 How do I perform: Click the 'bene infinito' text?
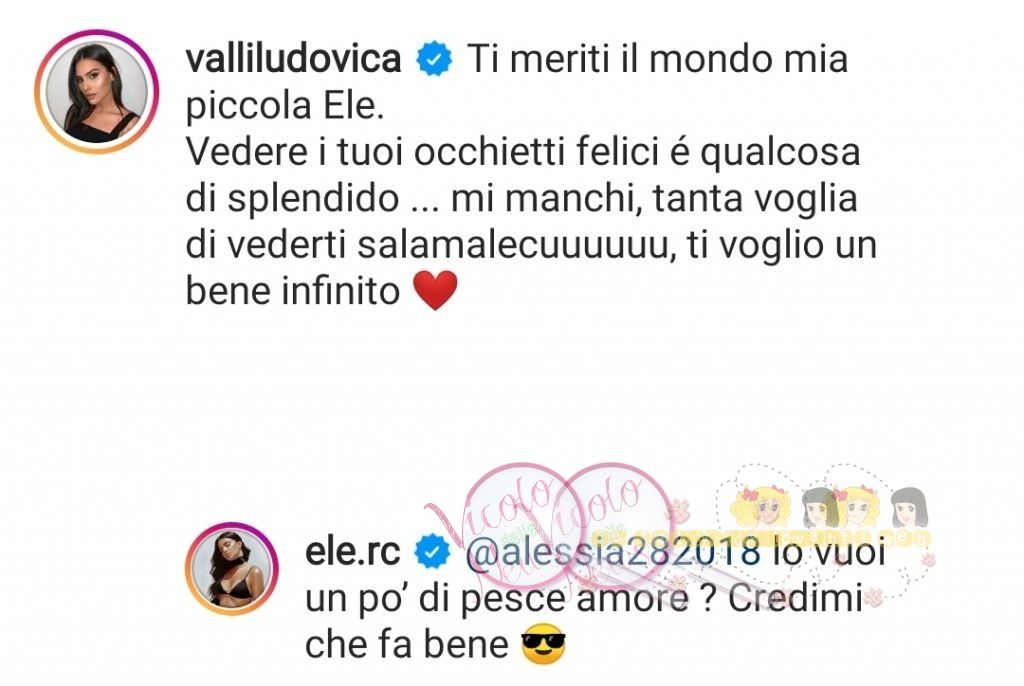tap(293, 290)
